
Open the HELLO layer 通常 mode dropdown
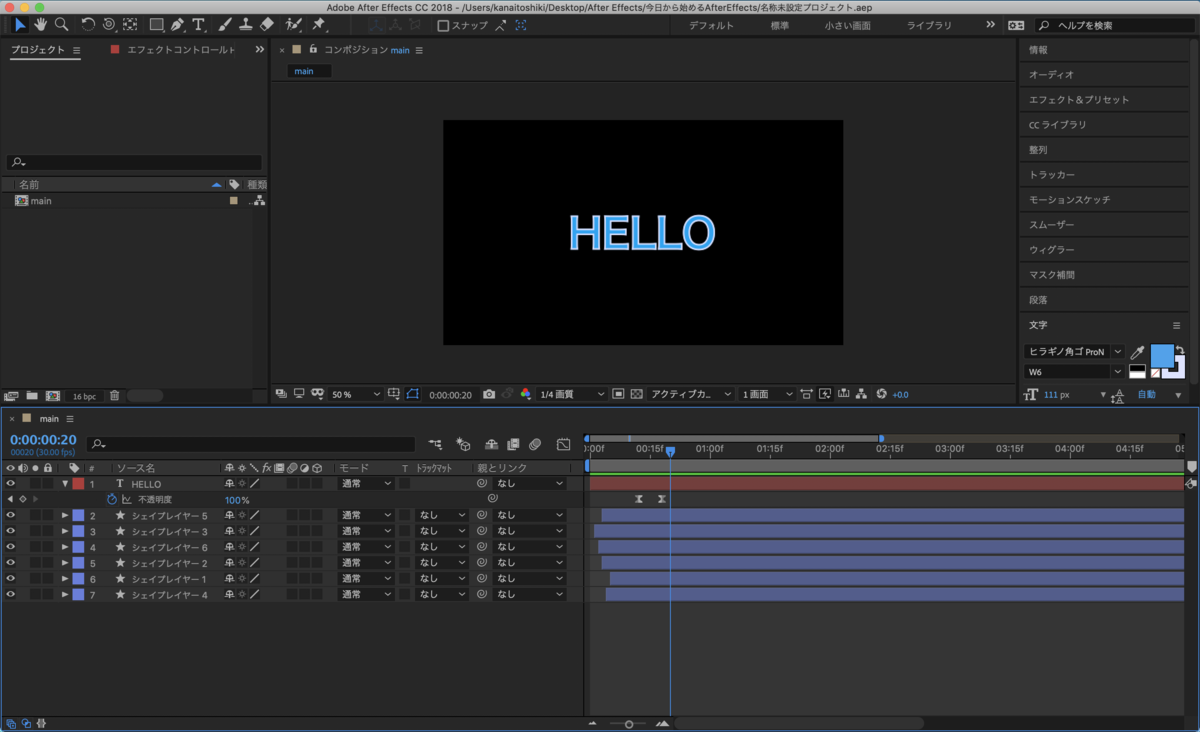coord(366,484)
